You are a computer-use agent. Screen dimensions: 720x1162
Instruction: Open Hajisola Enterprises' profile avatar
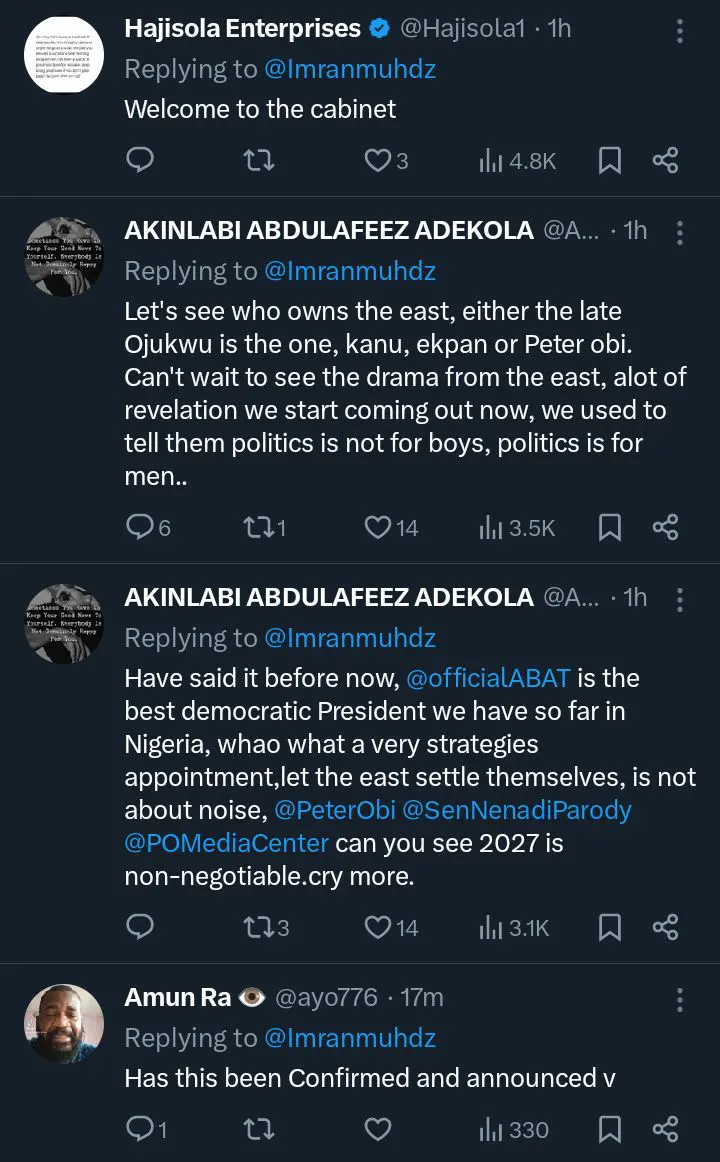coord(64,56)
